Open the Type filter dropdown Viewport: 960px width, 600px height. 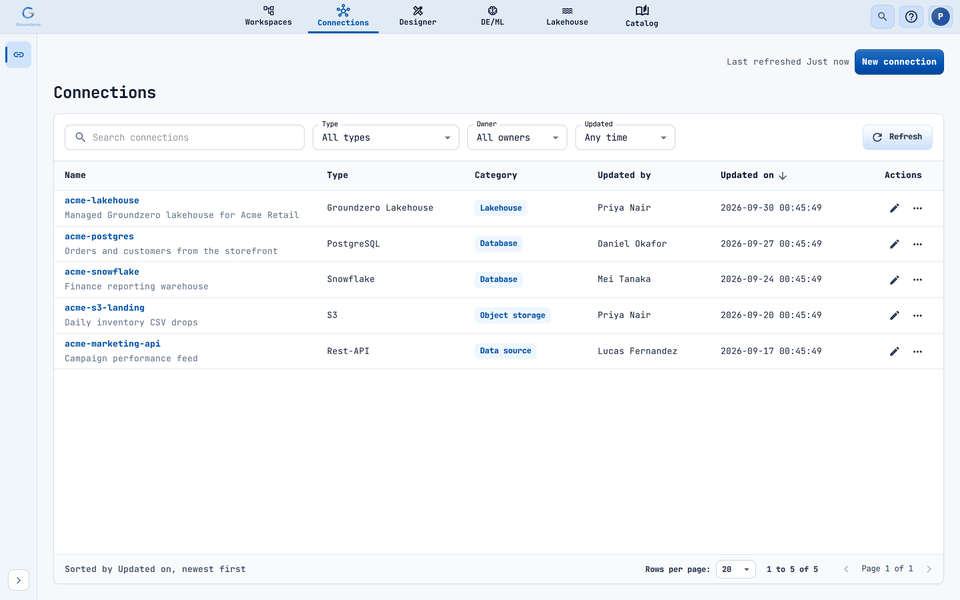[386, 137]
